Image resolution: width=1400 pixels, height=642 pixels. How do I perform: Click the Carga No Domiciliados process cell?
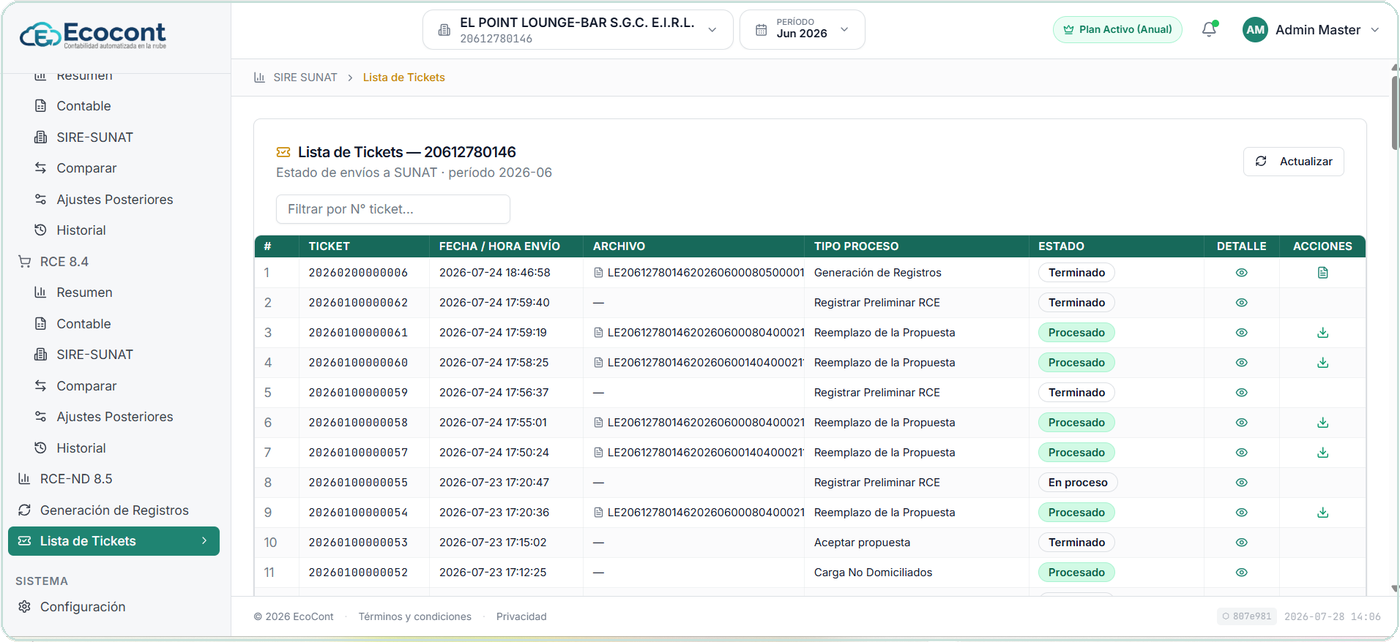[873, 572]
